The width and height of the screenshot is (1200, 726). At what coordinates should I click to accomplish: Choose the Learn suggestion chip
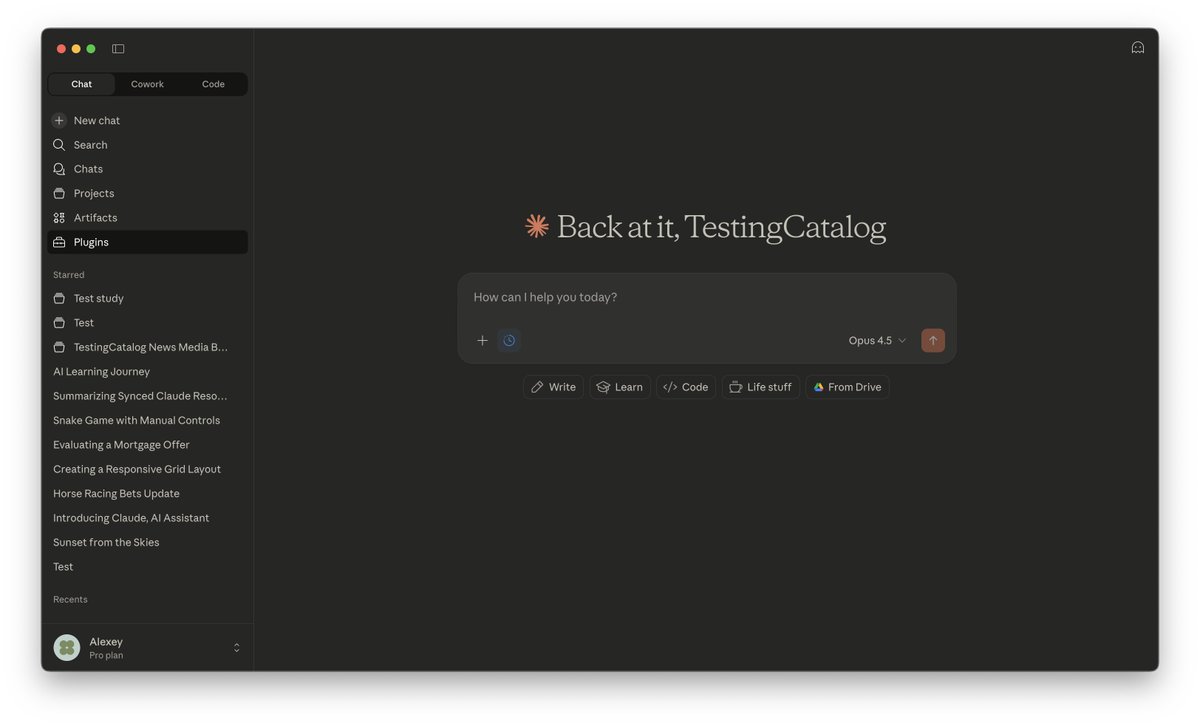click(620, 387)
